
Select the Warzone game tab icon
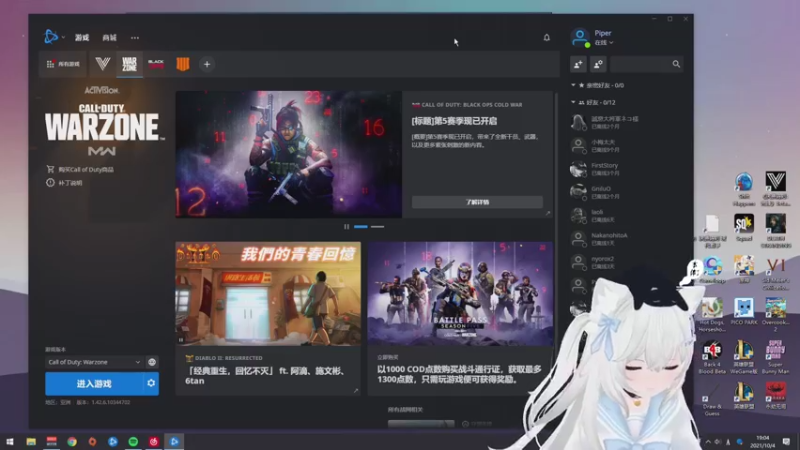(130, 64)
